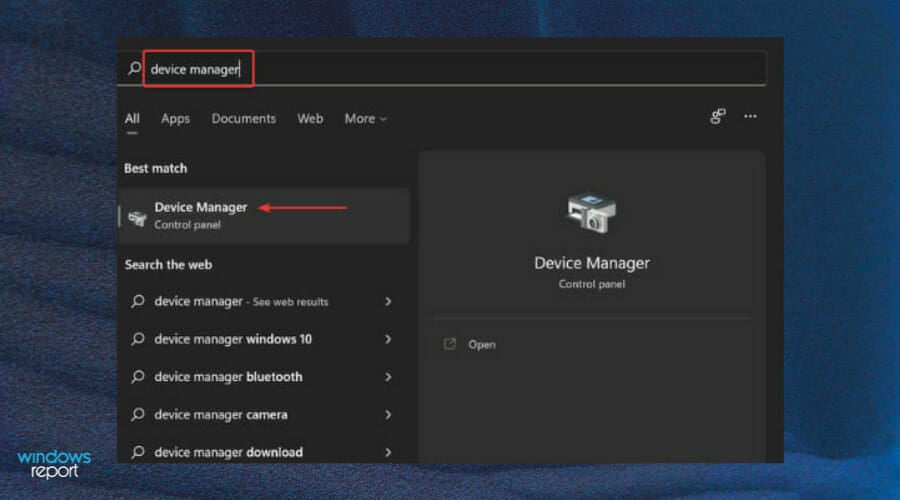
Task: Expand arrow for device manager windows 10
Action: [x=388, y=339]
